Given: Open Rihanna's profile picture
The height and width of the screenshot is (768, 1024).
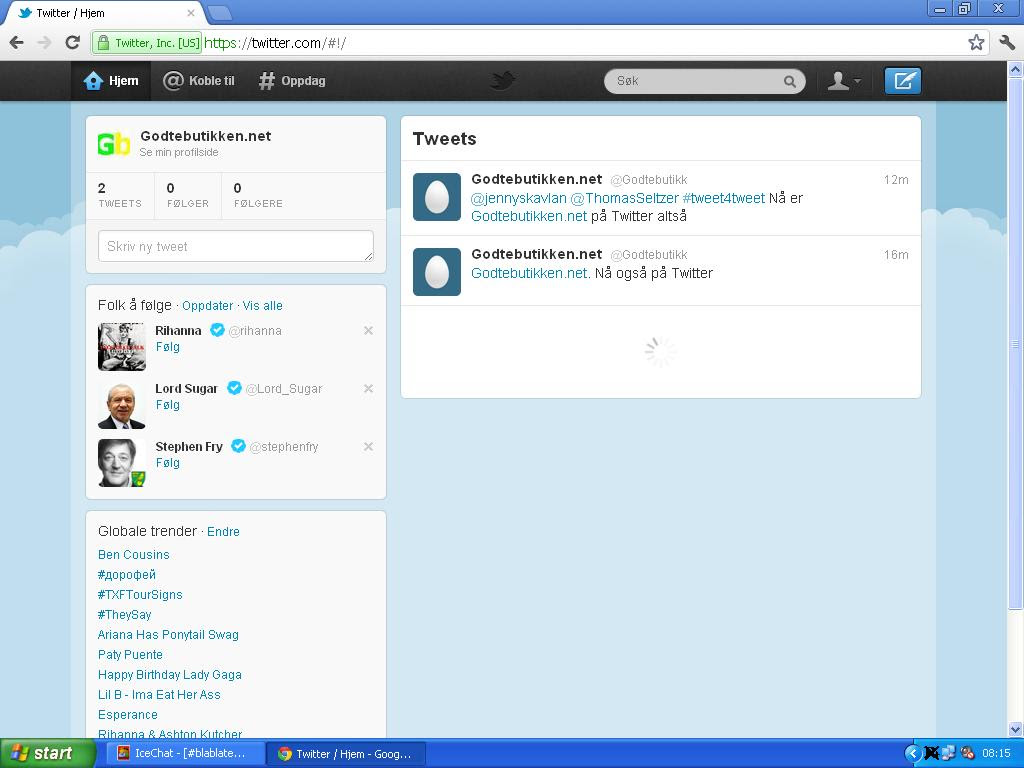Looking at the screenshot, I should coord(121,347).
